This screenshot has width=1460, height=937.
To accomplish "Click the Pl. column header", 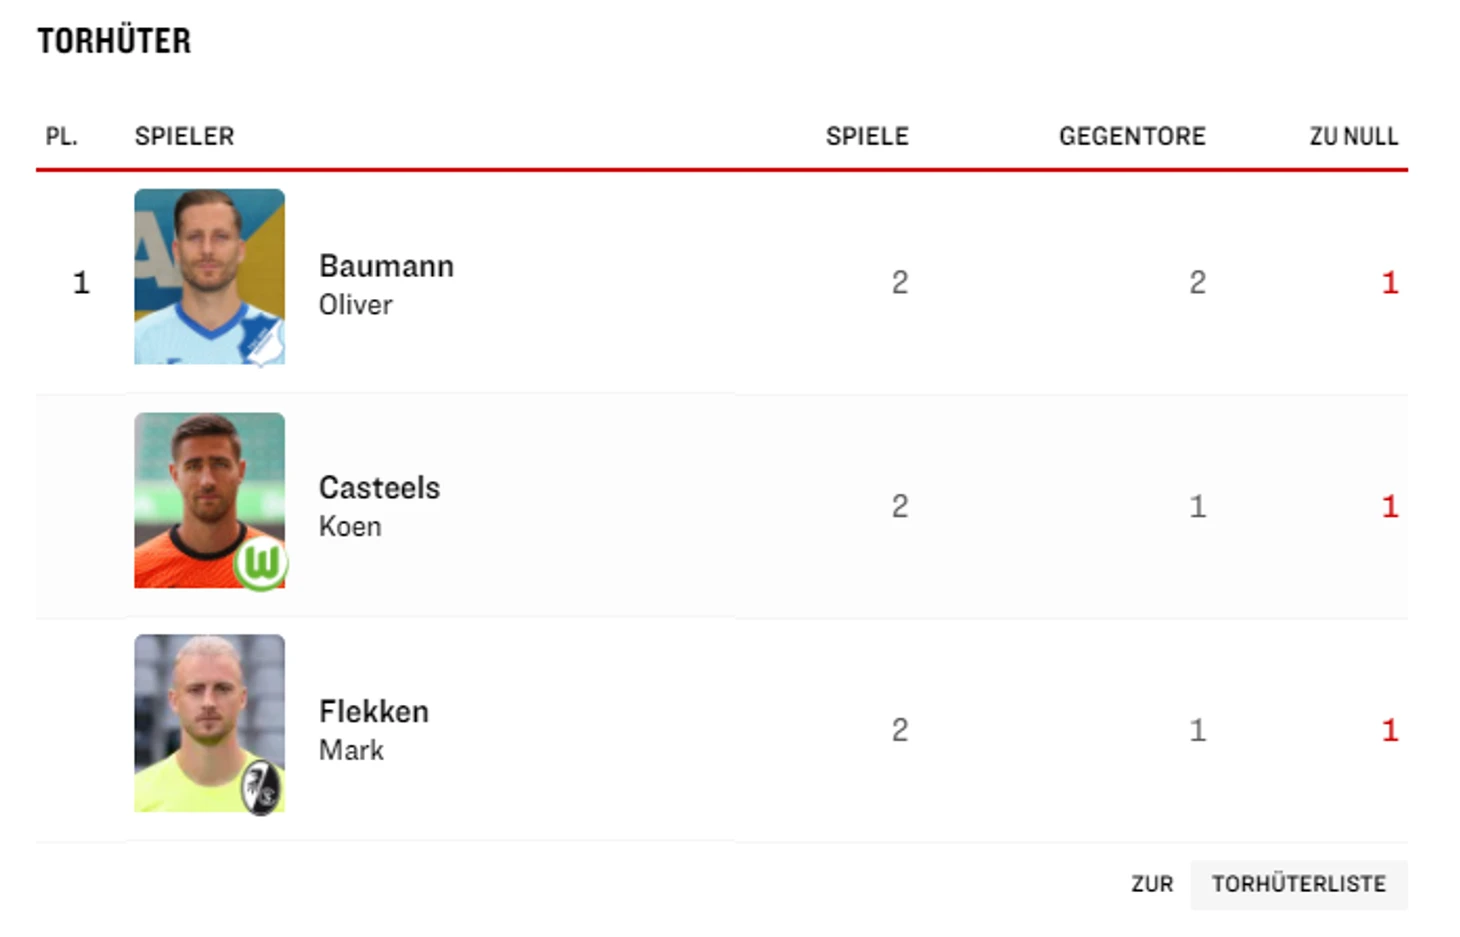I will click(61, 136).
